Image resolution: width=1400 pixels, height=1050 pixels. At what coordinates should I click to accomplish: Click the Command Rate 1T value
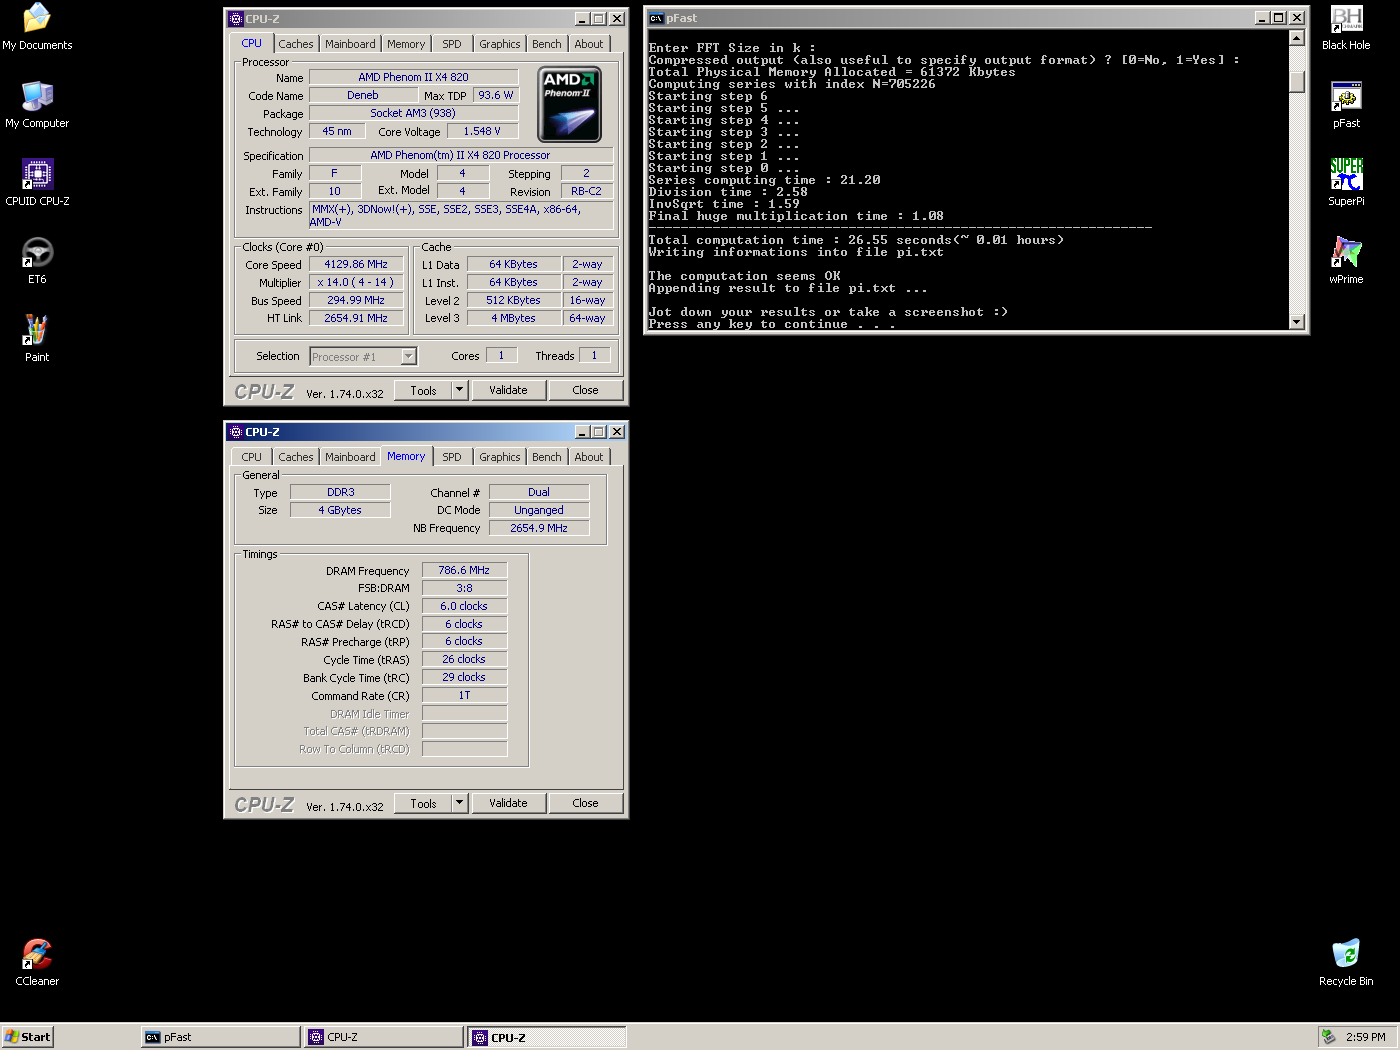pyautogui.click(x=464, y=695)
